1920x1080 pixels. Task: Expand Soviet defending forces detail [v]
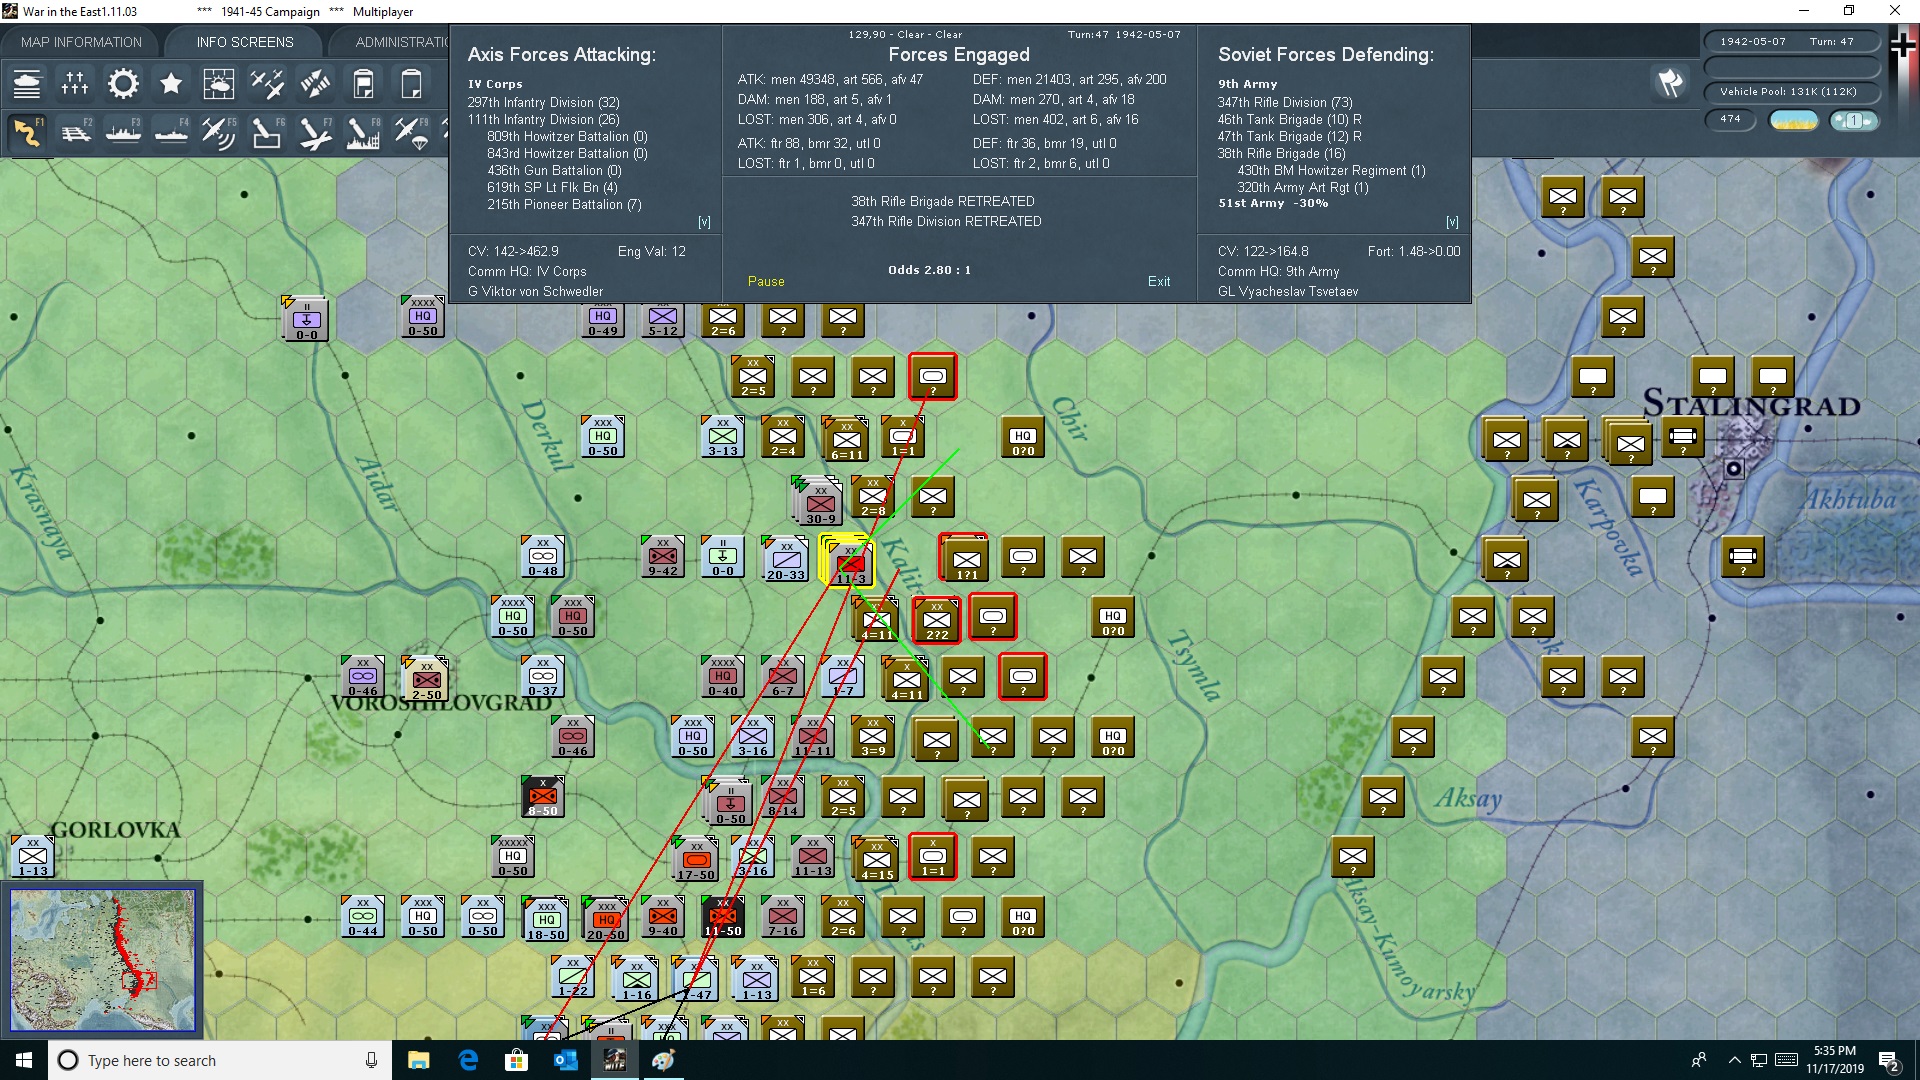tap(1452, 222)
